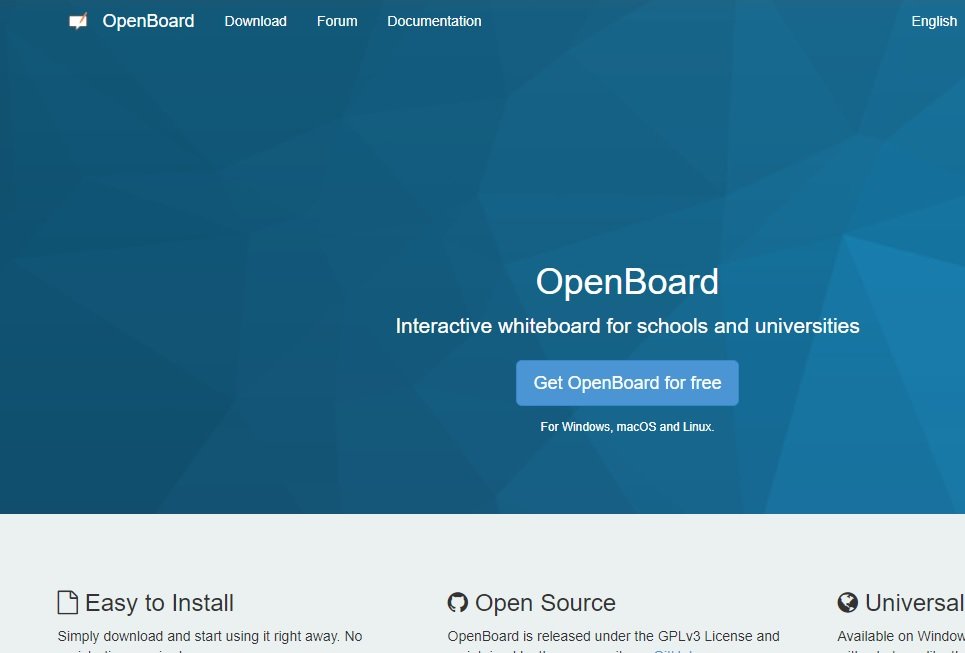
Task: Open the Documentation menu item
Action: tap(434, 21)
